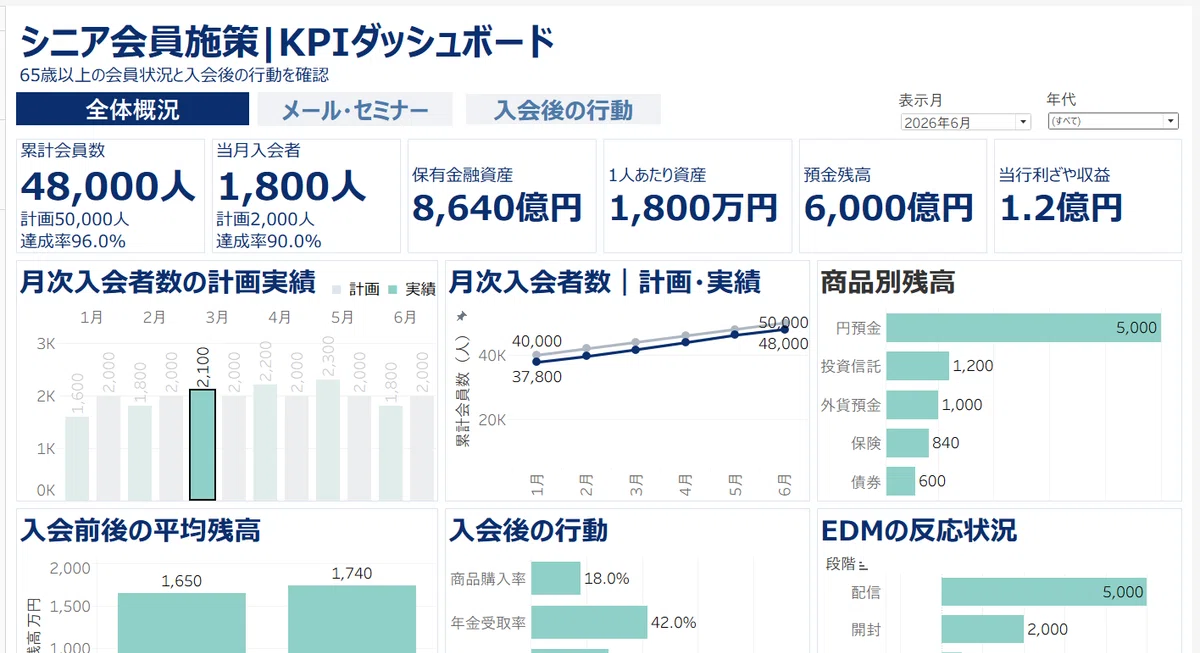1200x653 pixels.
Task: Open the メール·セミナー tab
Action: (x=355, y=110)
